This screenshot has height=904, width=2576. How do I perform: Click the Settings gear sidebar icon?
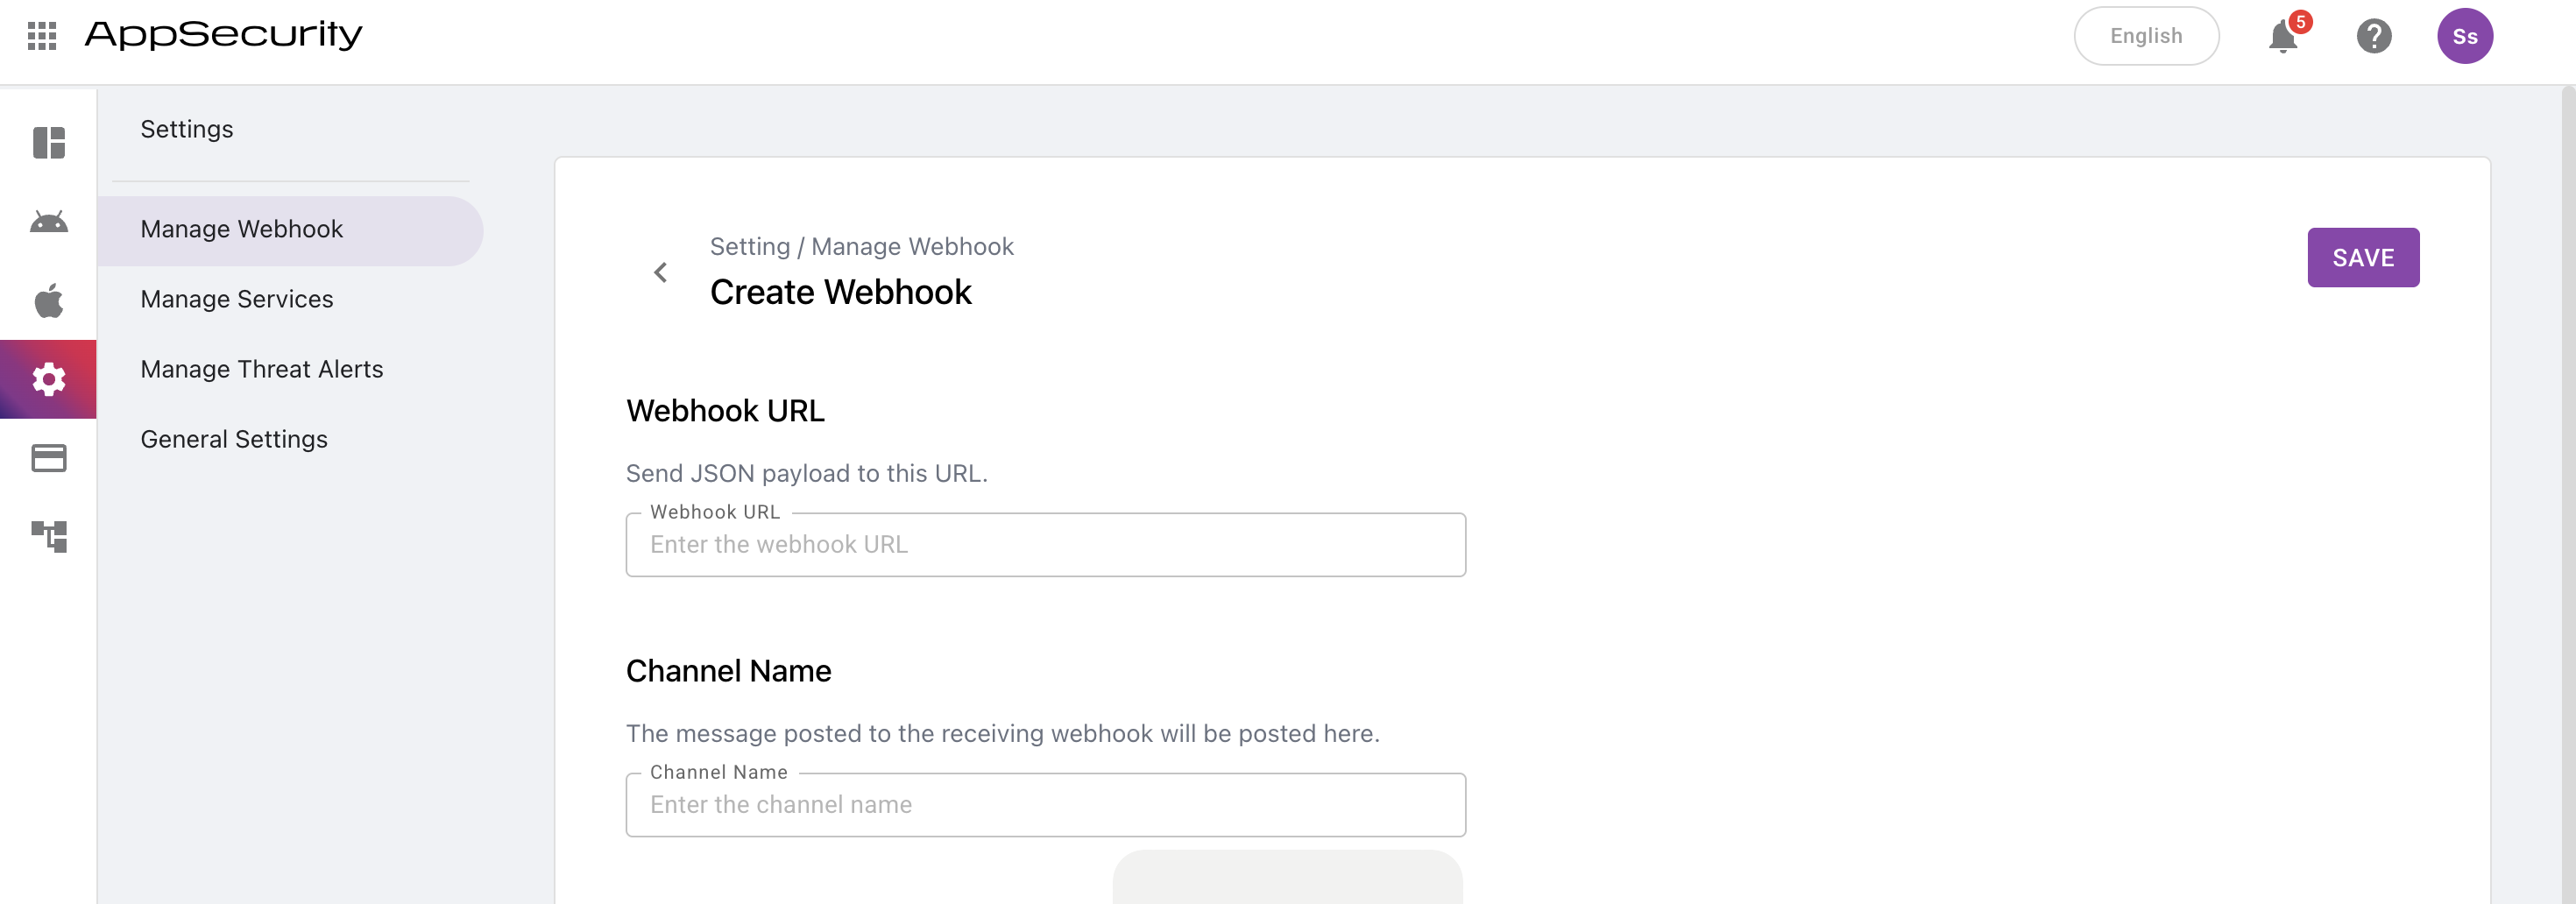click(x=49, y=379)
